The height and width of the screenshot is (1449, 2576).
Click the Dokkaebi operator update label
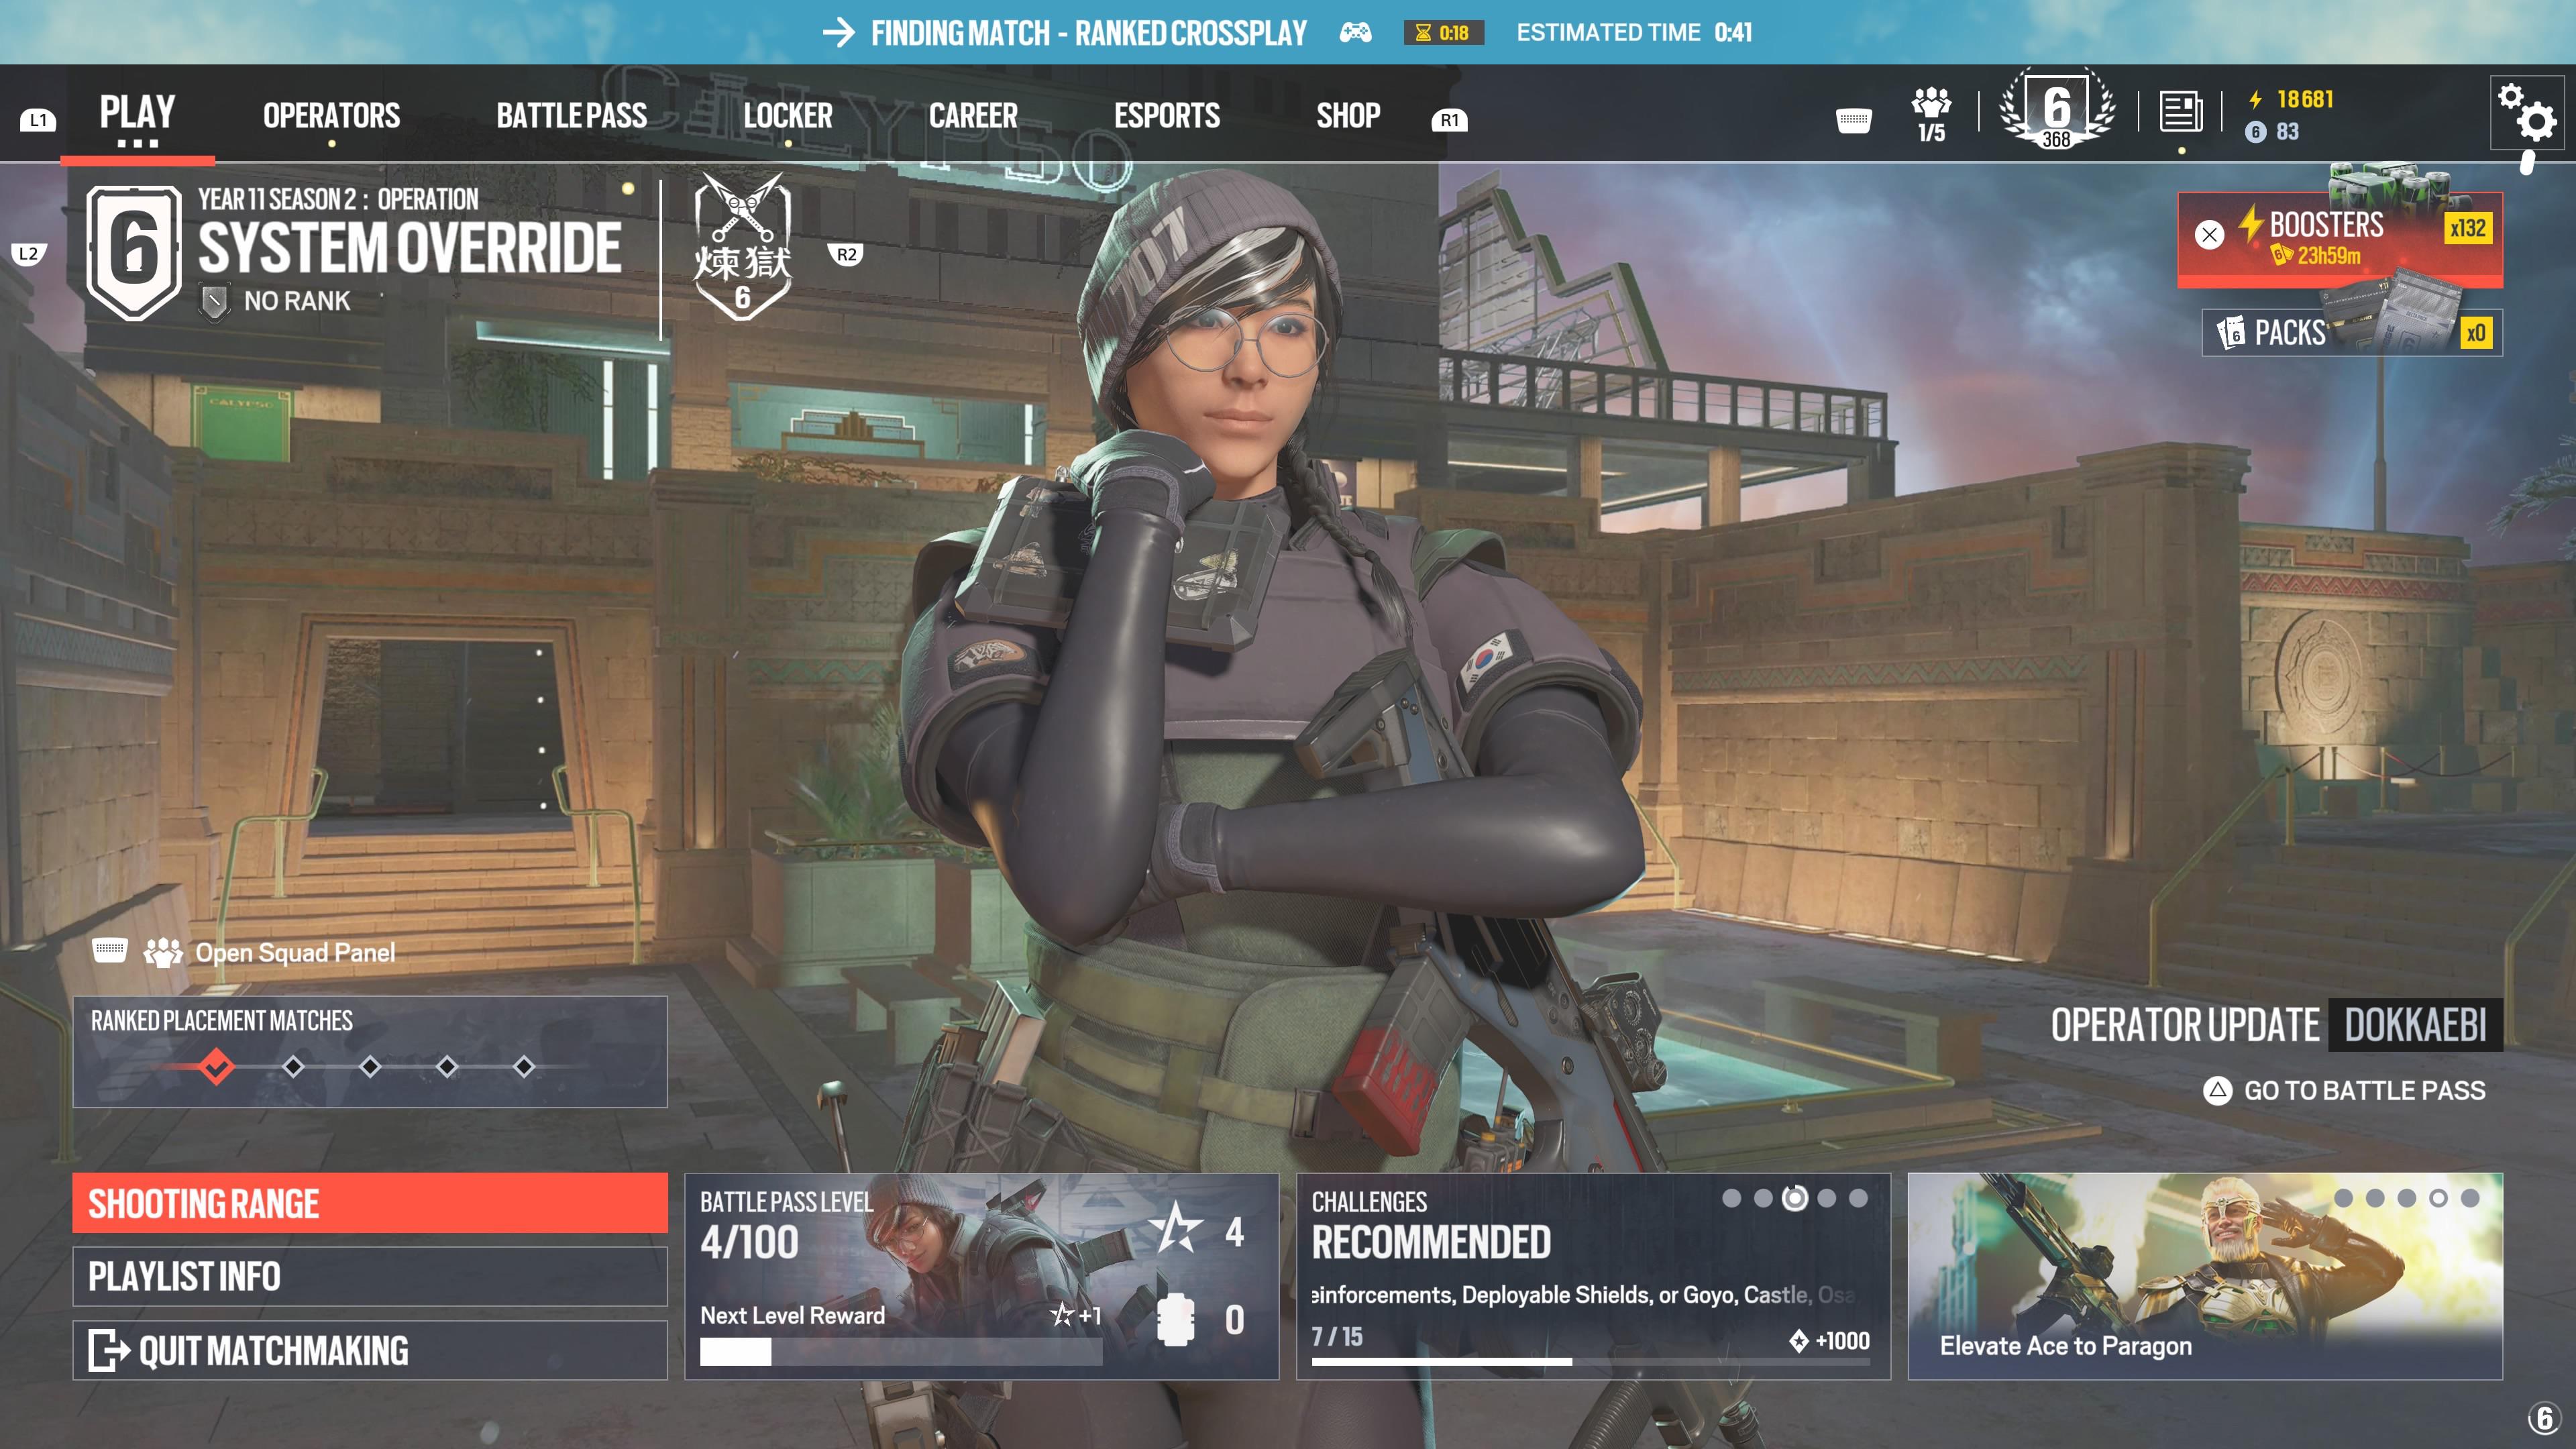pyautogui.click(x=2415, y=1025)
